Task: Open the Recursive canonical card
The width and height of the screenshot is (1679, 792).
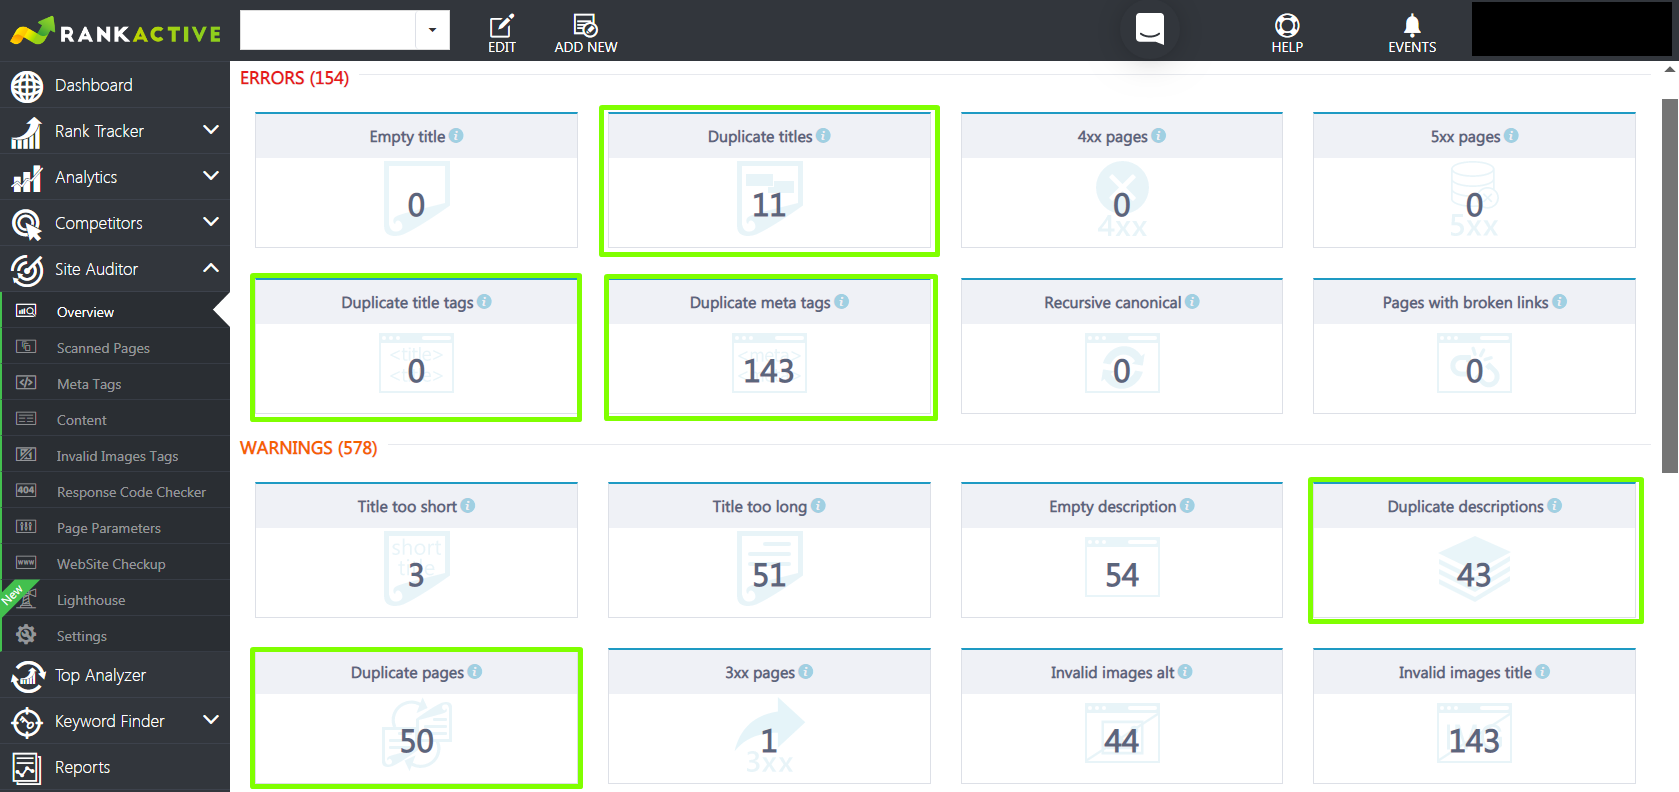Action: (1122, 347)
